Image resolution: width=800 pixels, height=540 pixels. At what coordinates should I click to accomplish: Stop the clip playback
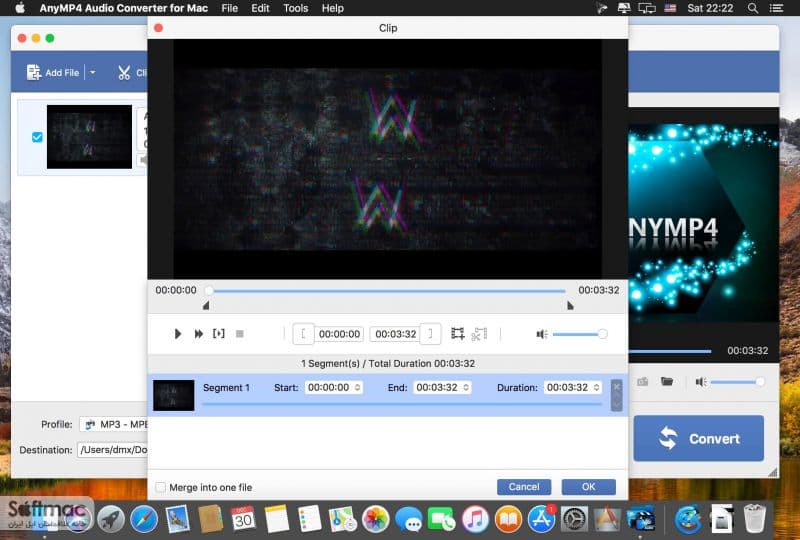coord(239,334)
